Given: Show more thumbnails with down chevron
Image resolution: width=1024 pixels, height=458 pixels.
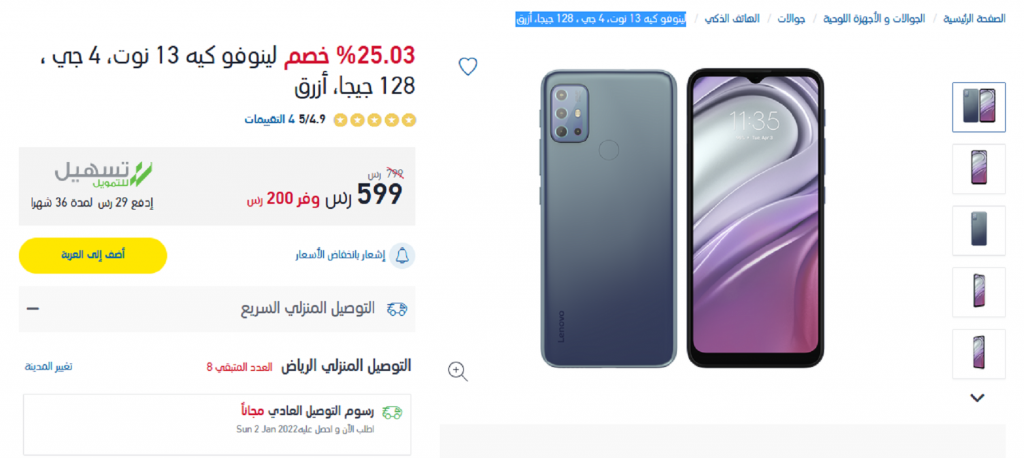Looking at the screenshot, I should [x=977, y=397].
